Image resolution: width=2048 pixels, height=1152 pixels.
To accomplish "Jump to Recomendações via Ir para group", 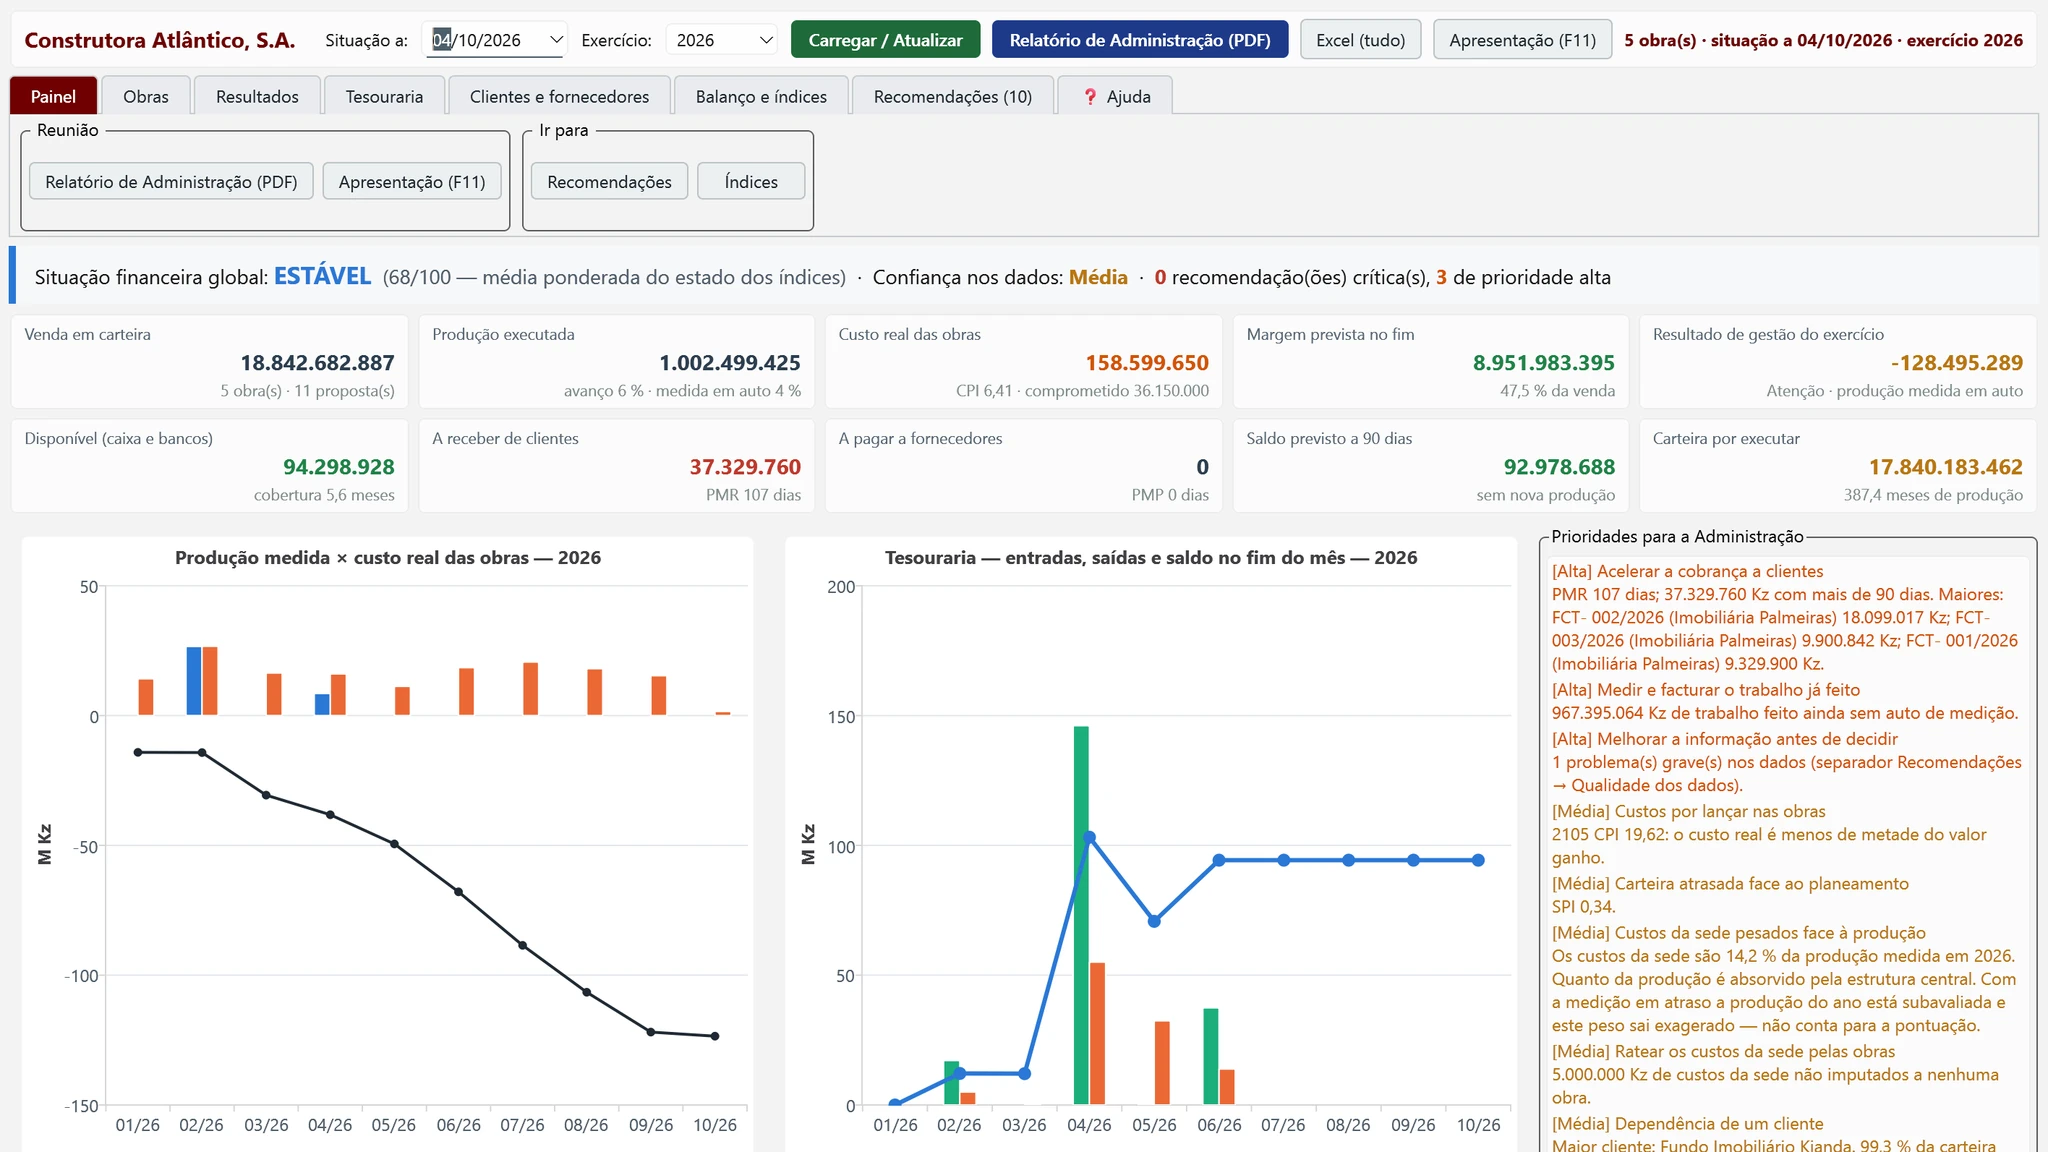I will pyautogui.click(x=609, y=181).
